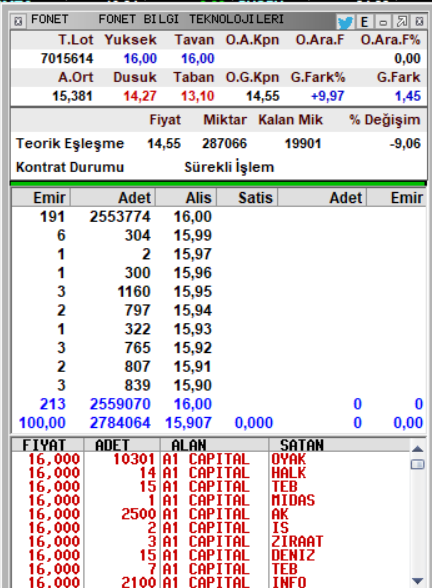432x588 pixels.
Task: Click % Değişim value -9,06
Action: (x=405, y=143)
